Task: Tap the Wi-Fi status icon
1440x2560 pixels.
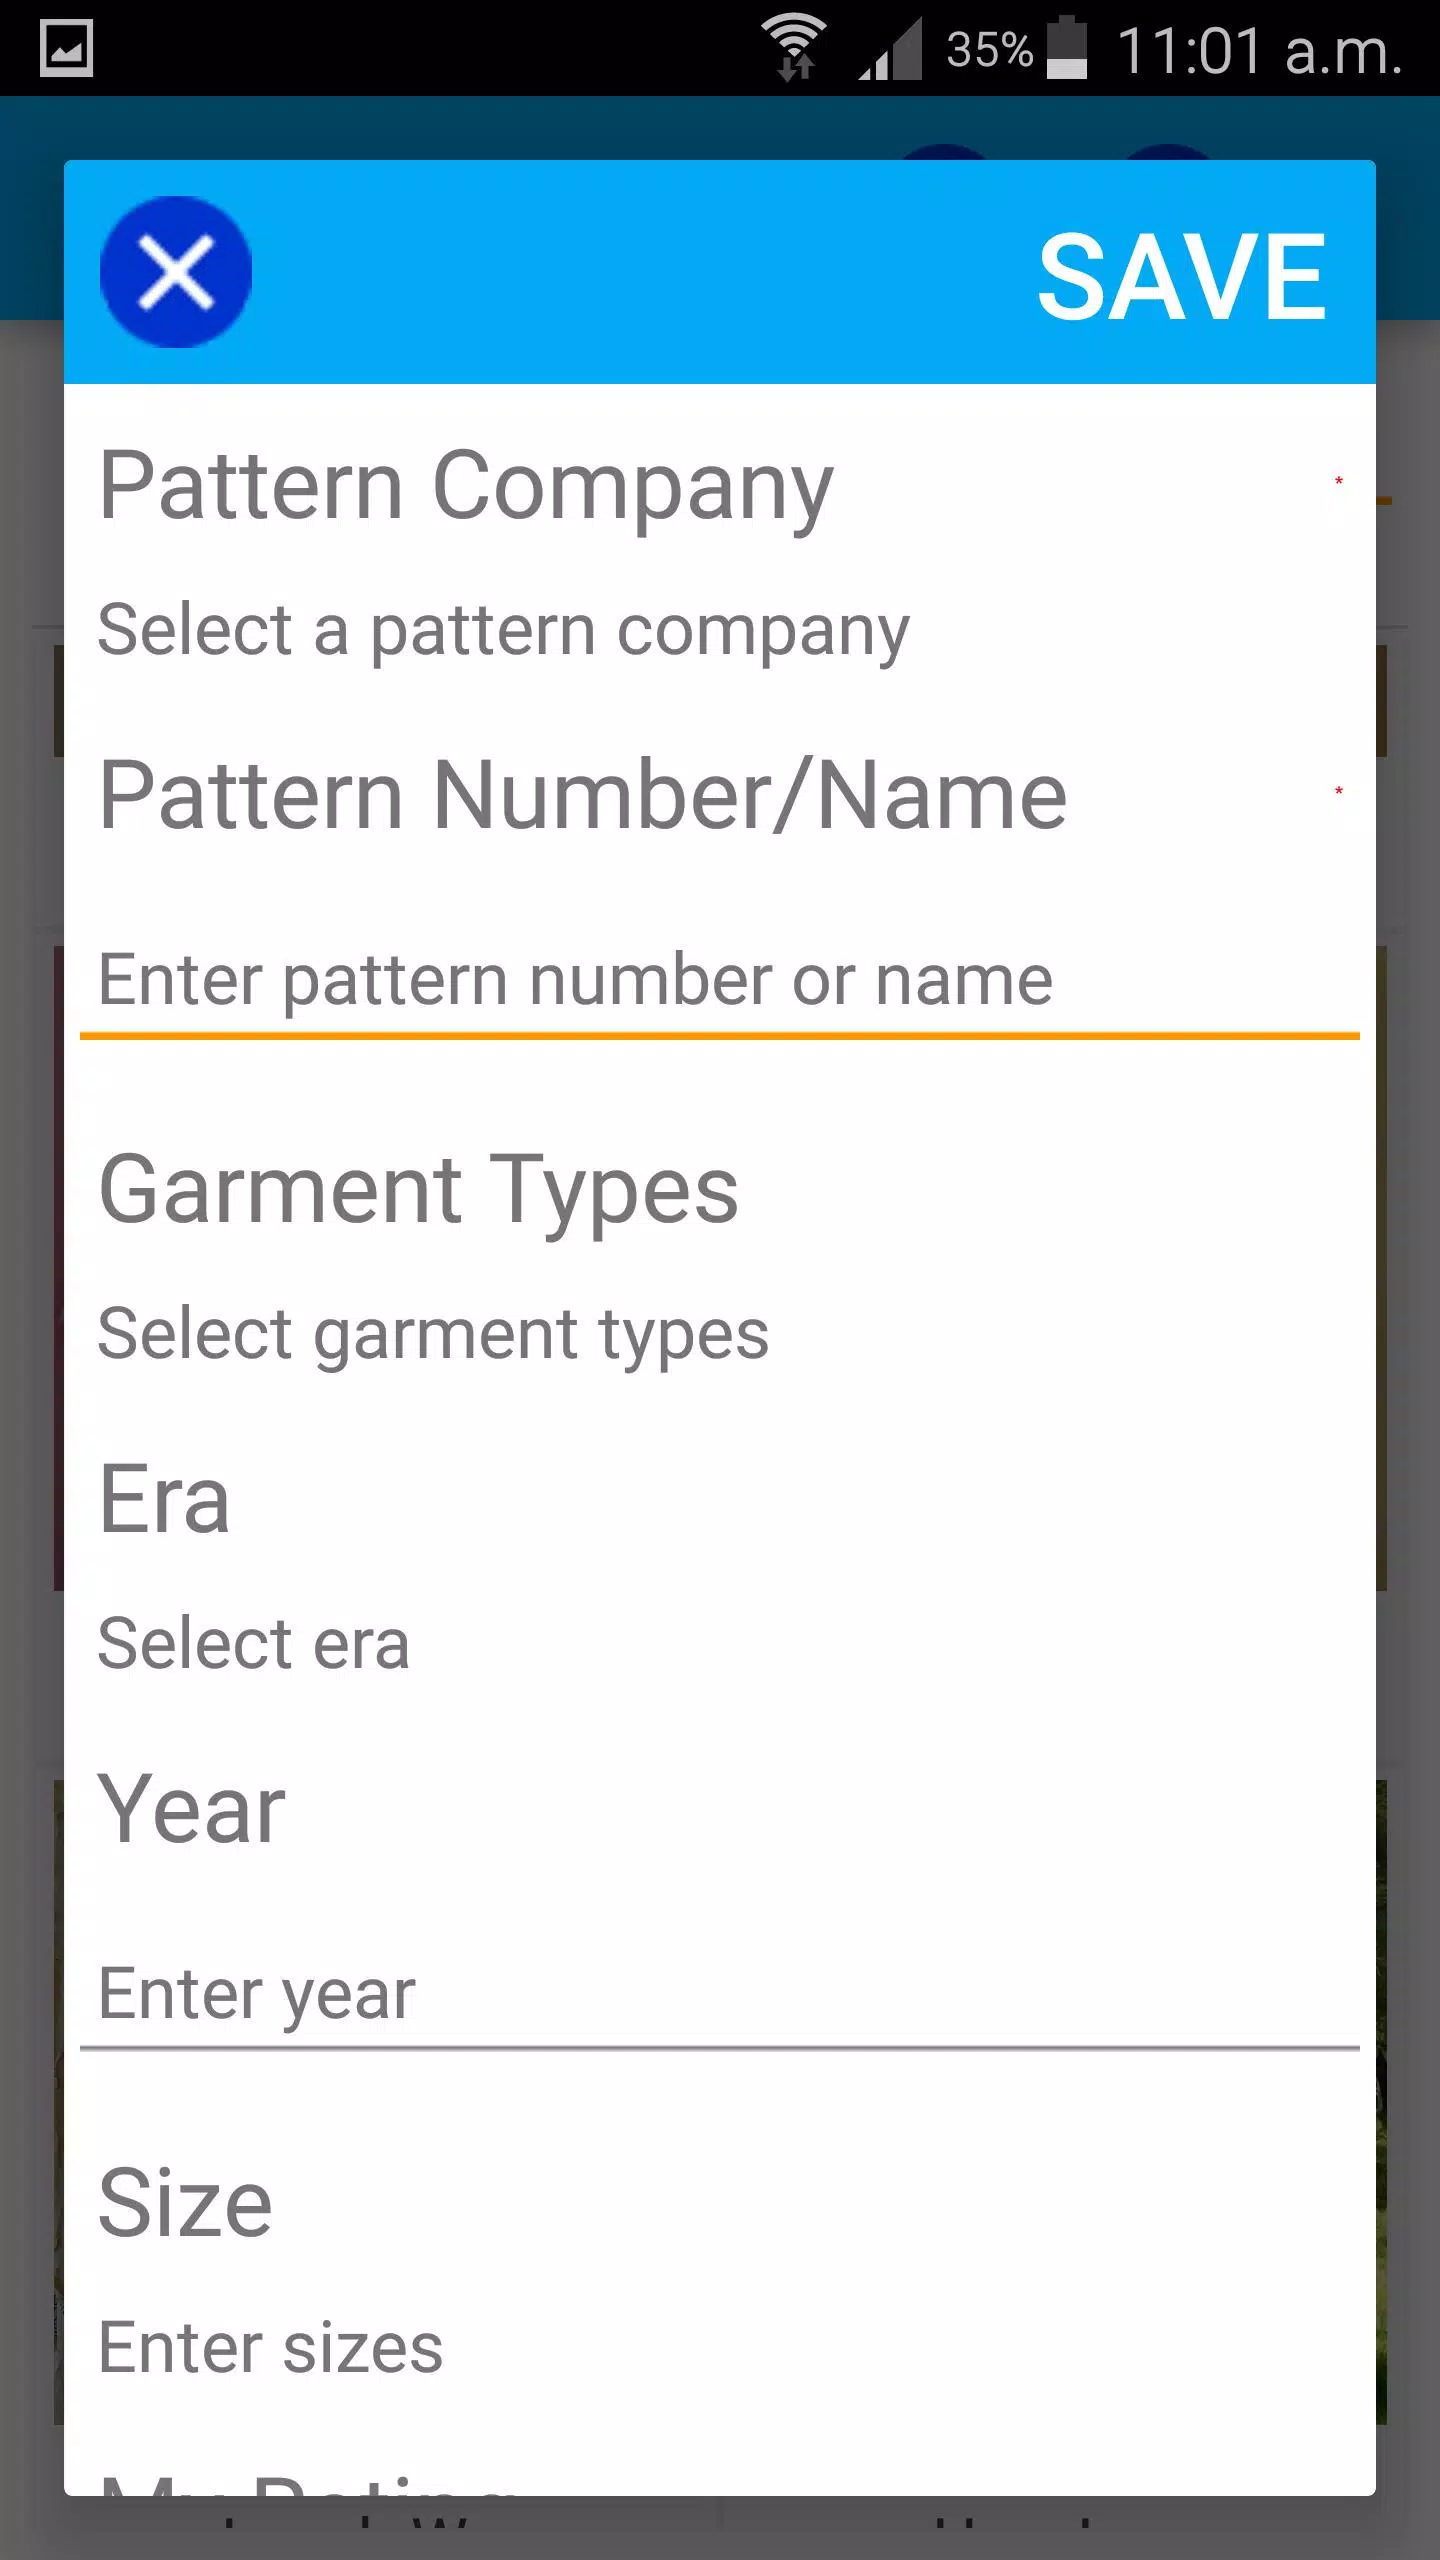Action: 794,48
